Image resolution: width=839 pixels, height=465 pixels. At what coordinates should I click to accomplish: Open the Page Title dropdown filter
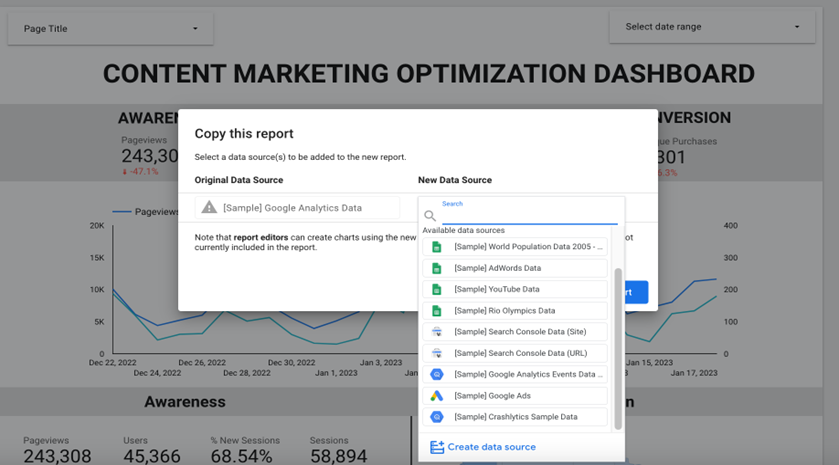110,29
